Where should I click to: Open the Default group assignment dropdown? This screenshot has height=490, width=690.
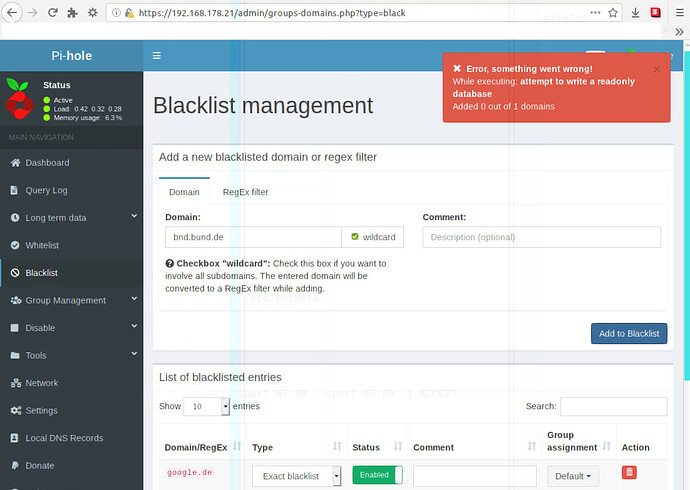pyautogui.click(x=572, y=476)
